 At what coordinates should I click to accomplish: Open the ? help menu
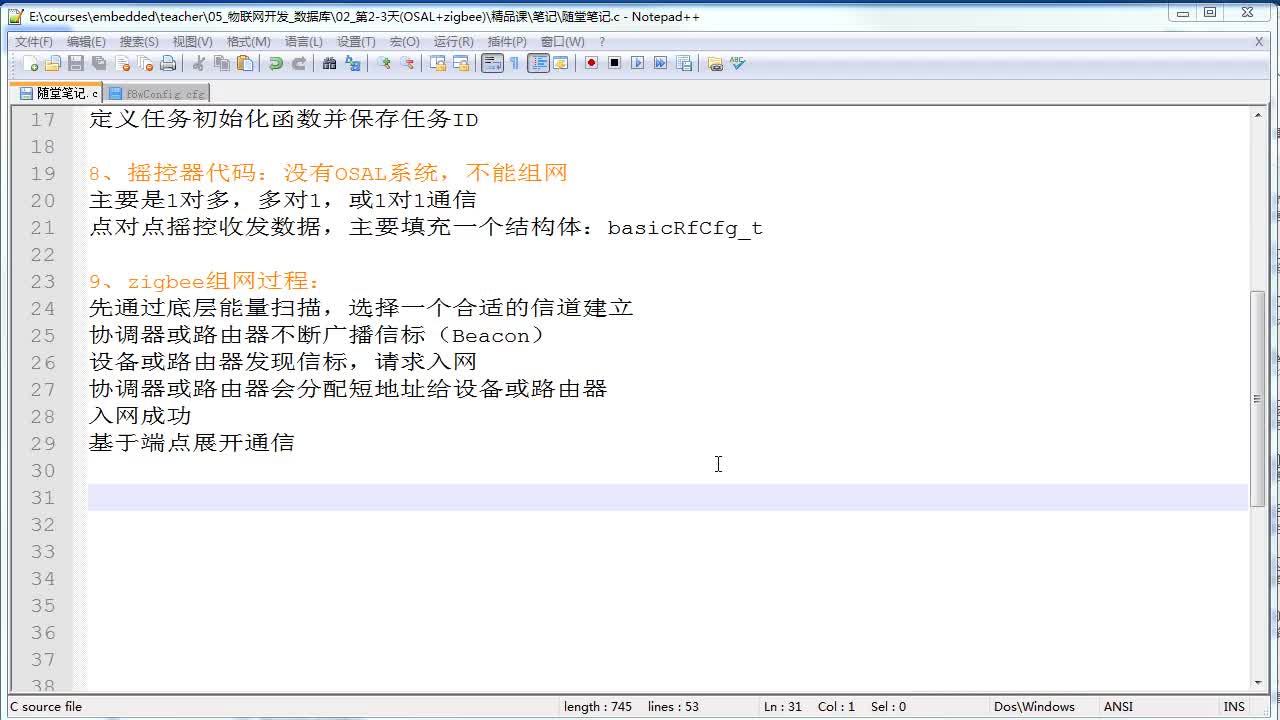tap(602, 41)
